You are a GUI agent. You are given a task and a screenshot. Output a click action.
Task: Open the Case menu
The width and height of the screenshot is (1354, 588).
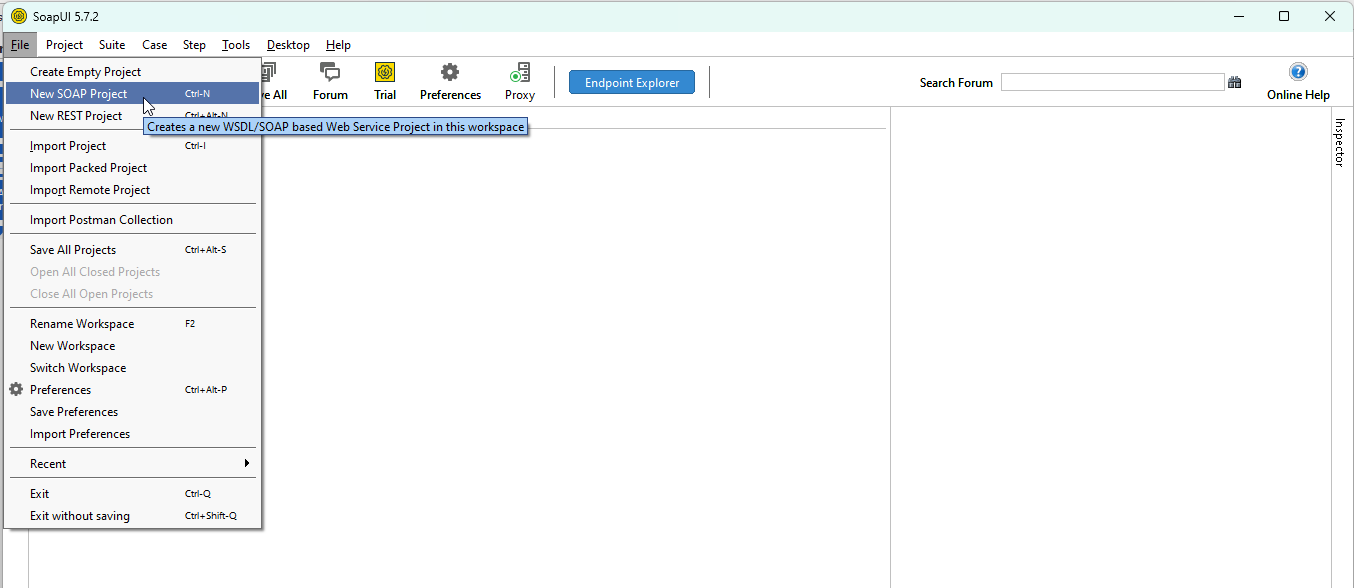tap(155, 45)
